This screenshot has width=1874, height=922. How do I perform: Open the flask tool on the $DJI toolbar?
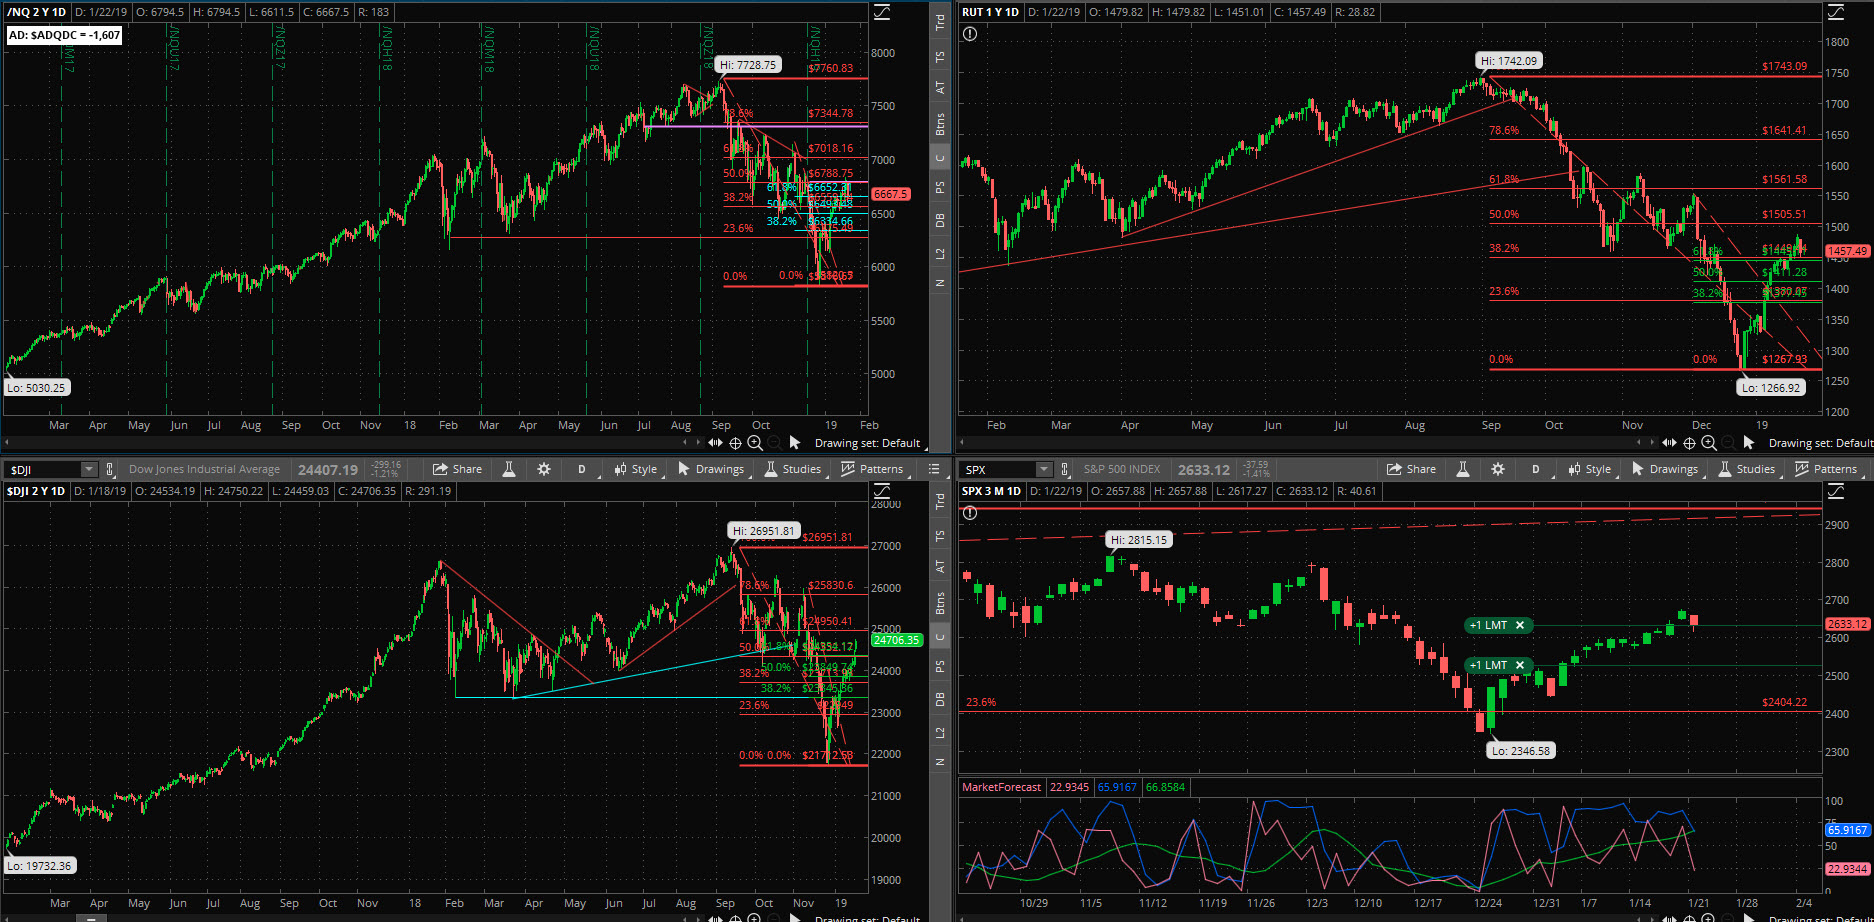click(x=509, y=469)
